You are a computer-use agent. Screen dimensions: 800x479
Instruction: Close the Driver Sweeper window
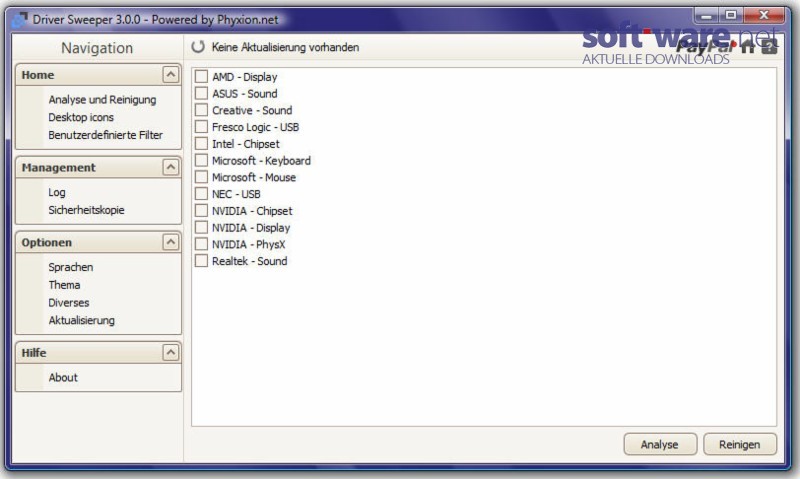click(x=764, y=15)
